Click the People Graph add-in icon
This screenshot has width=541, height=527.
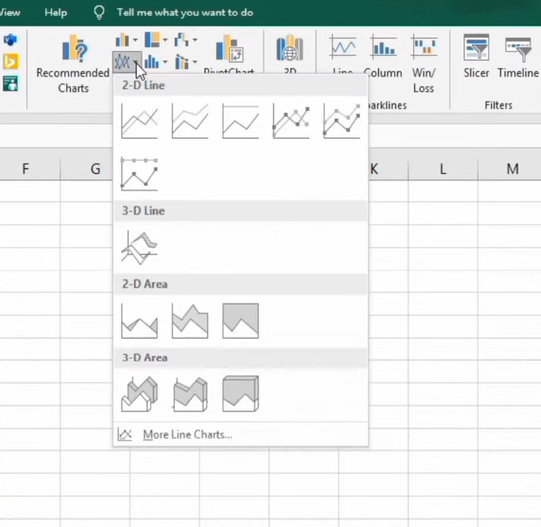(x=10, y=84)
